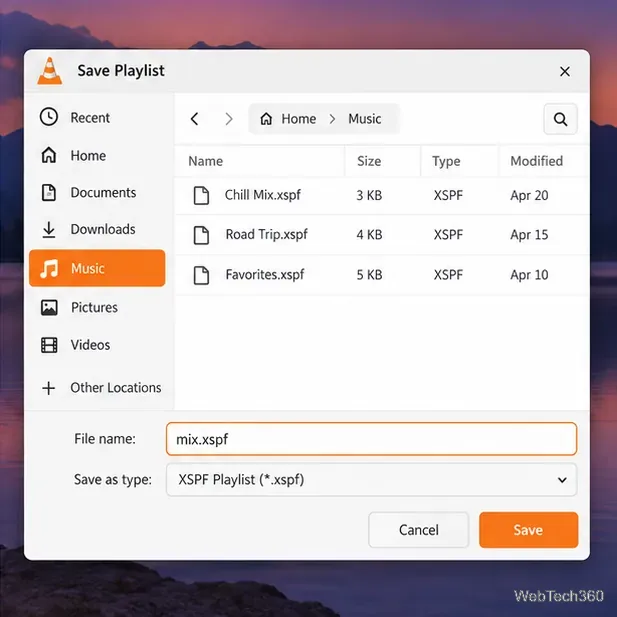Click the file icon for Road Trip.xspf
This screenshot has width=617, height=617.
201,235
